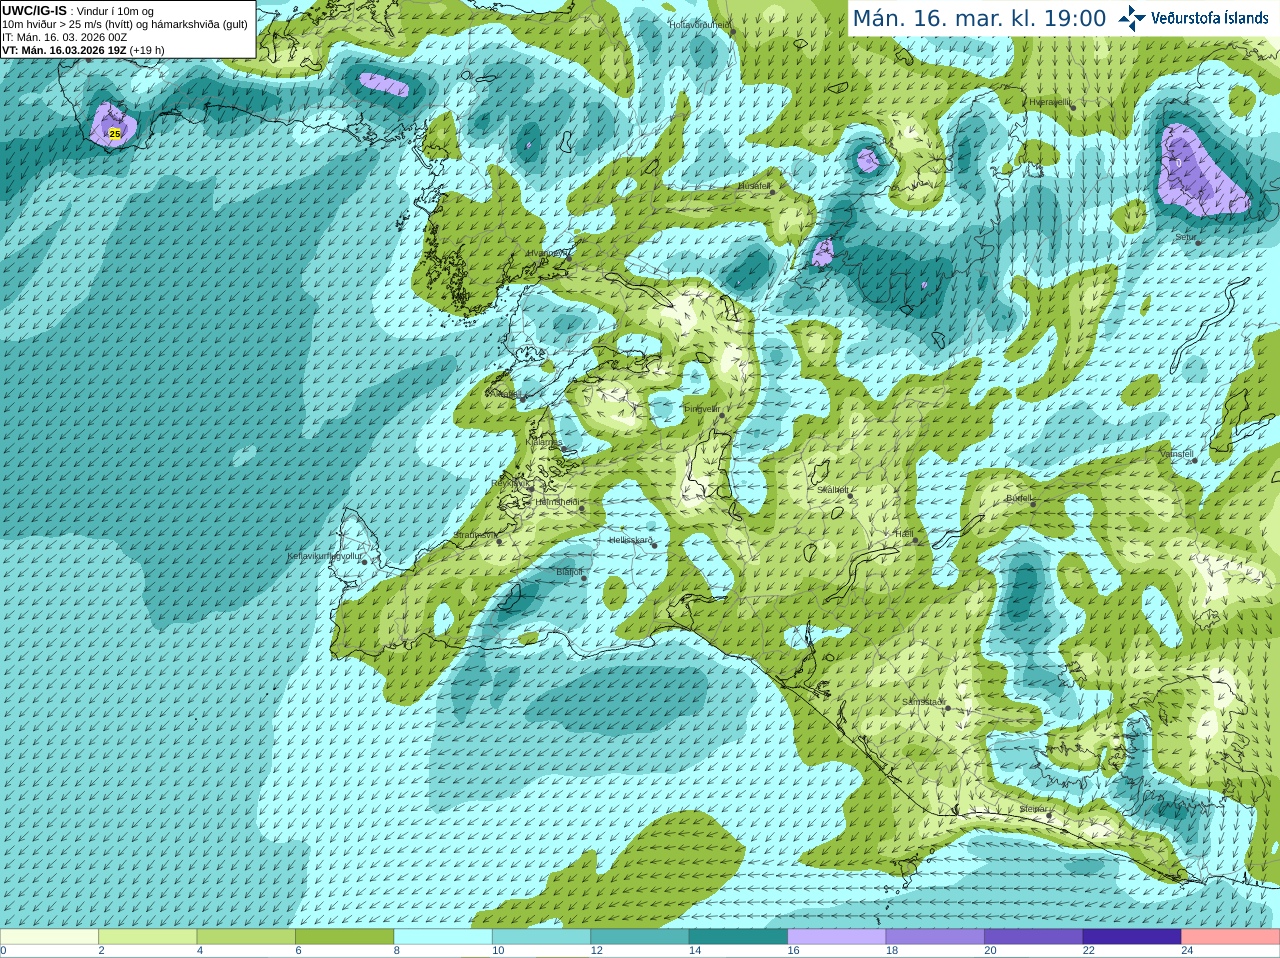Click the 'IT: Mán. 16. 03. 2026 00Z' line
This screenshot has height=958, width=1280.
tap(64, 37)
